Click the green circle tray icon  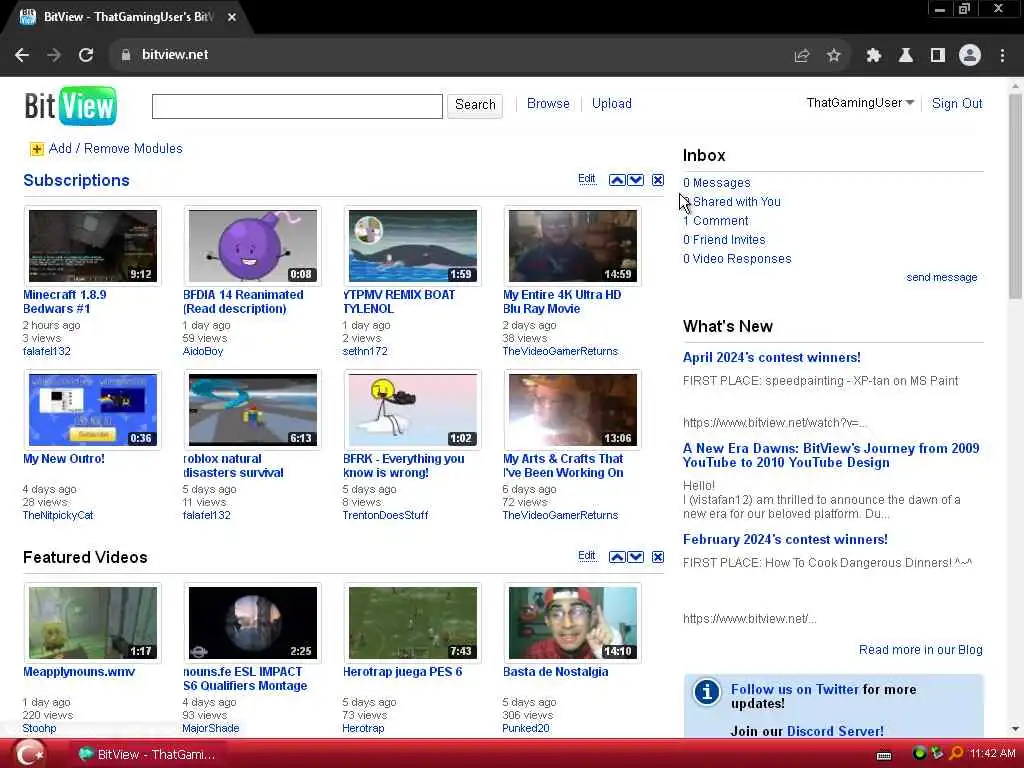click(919, 753)
